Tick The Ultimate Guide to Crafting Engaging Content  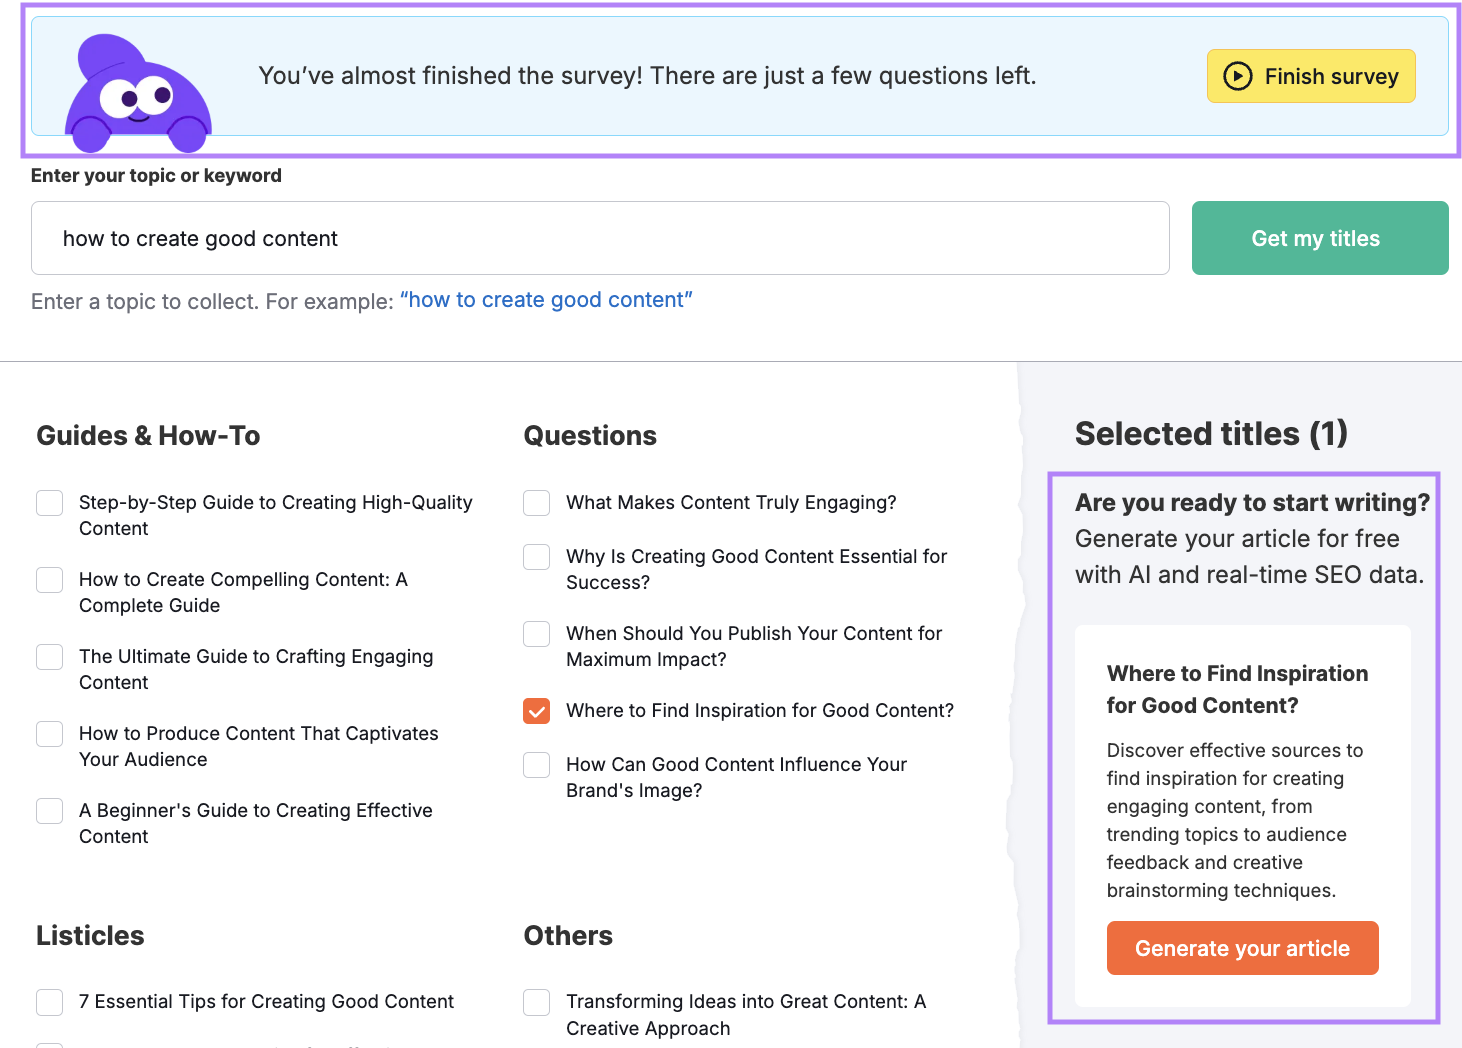coord(50,657)
